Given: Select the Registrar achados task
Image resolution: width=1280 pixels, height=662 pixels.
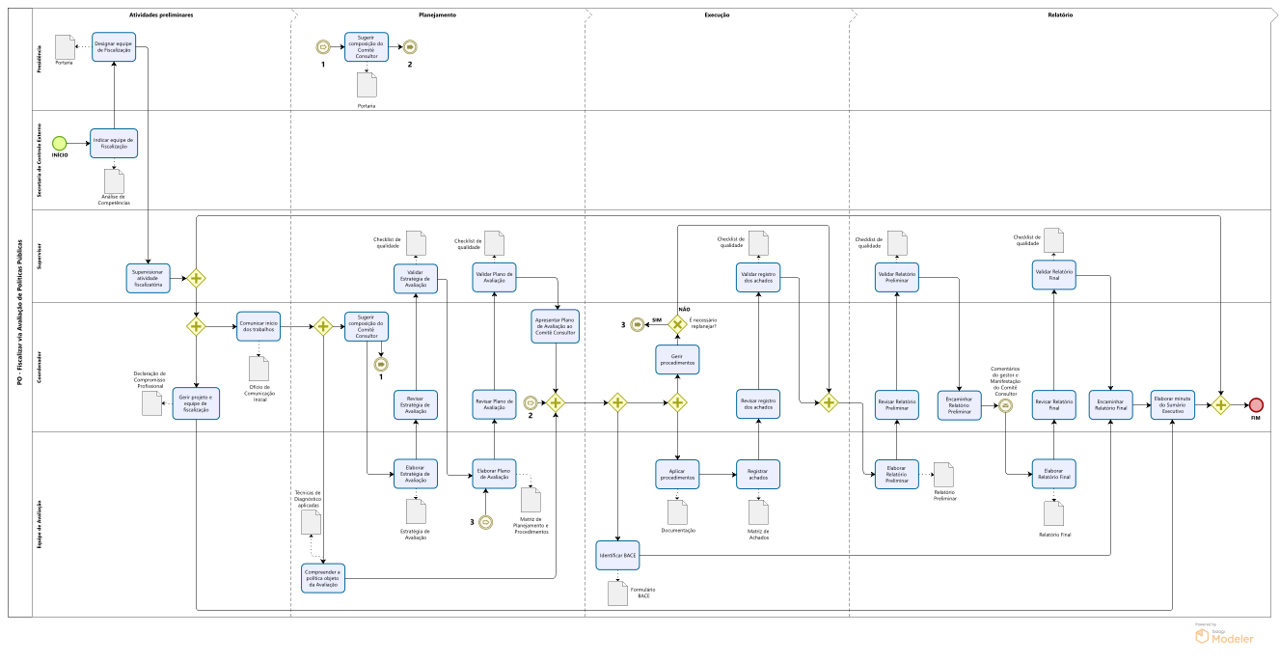Looking at the screenshot, I should (x=758, y=474).
